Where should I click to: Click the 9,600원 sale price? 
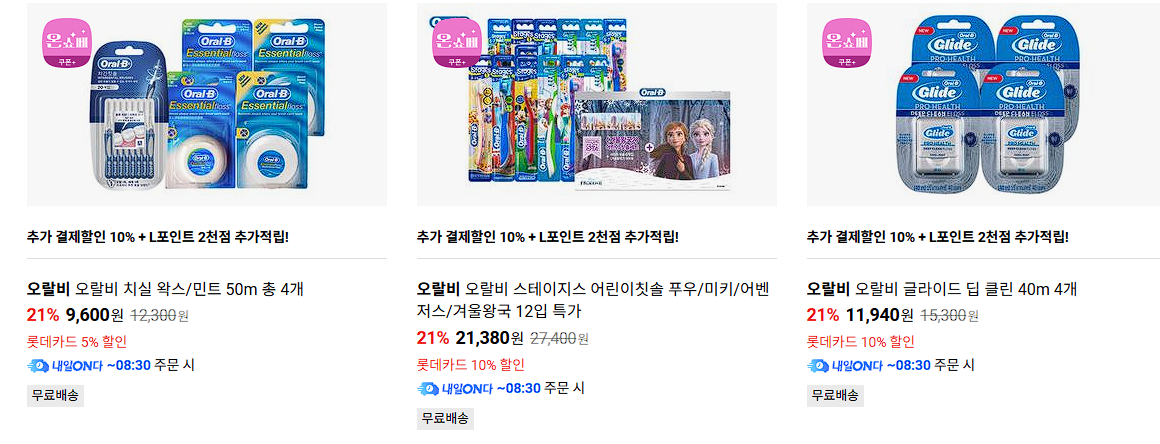coord(95,316)
